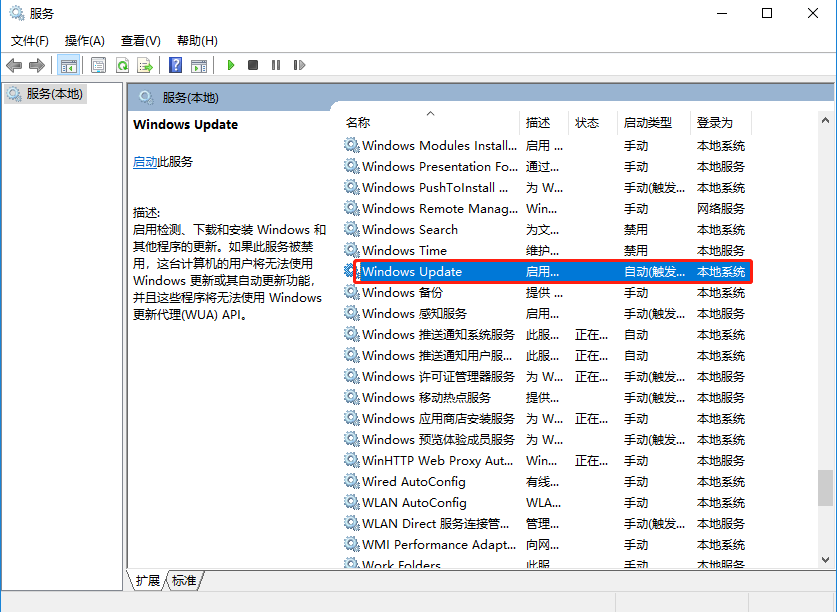Click the Windows Update title in description panel

(185, 124)
